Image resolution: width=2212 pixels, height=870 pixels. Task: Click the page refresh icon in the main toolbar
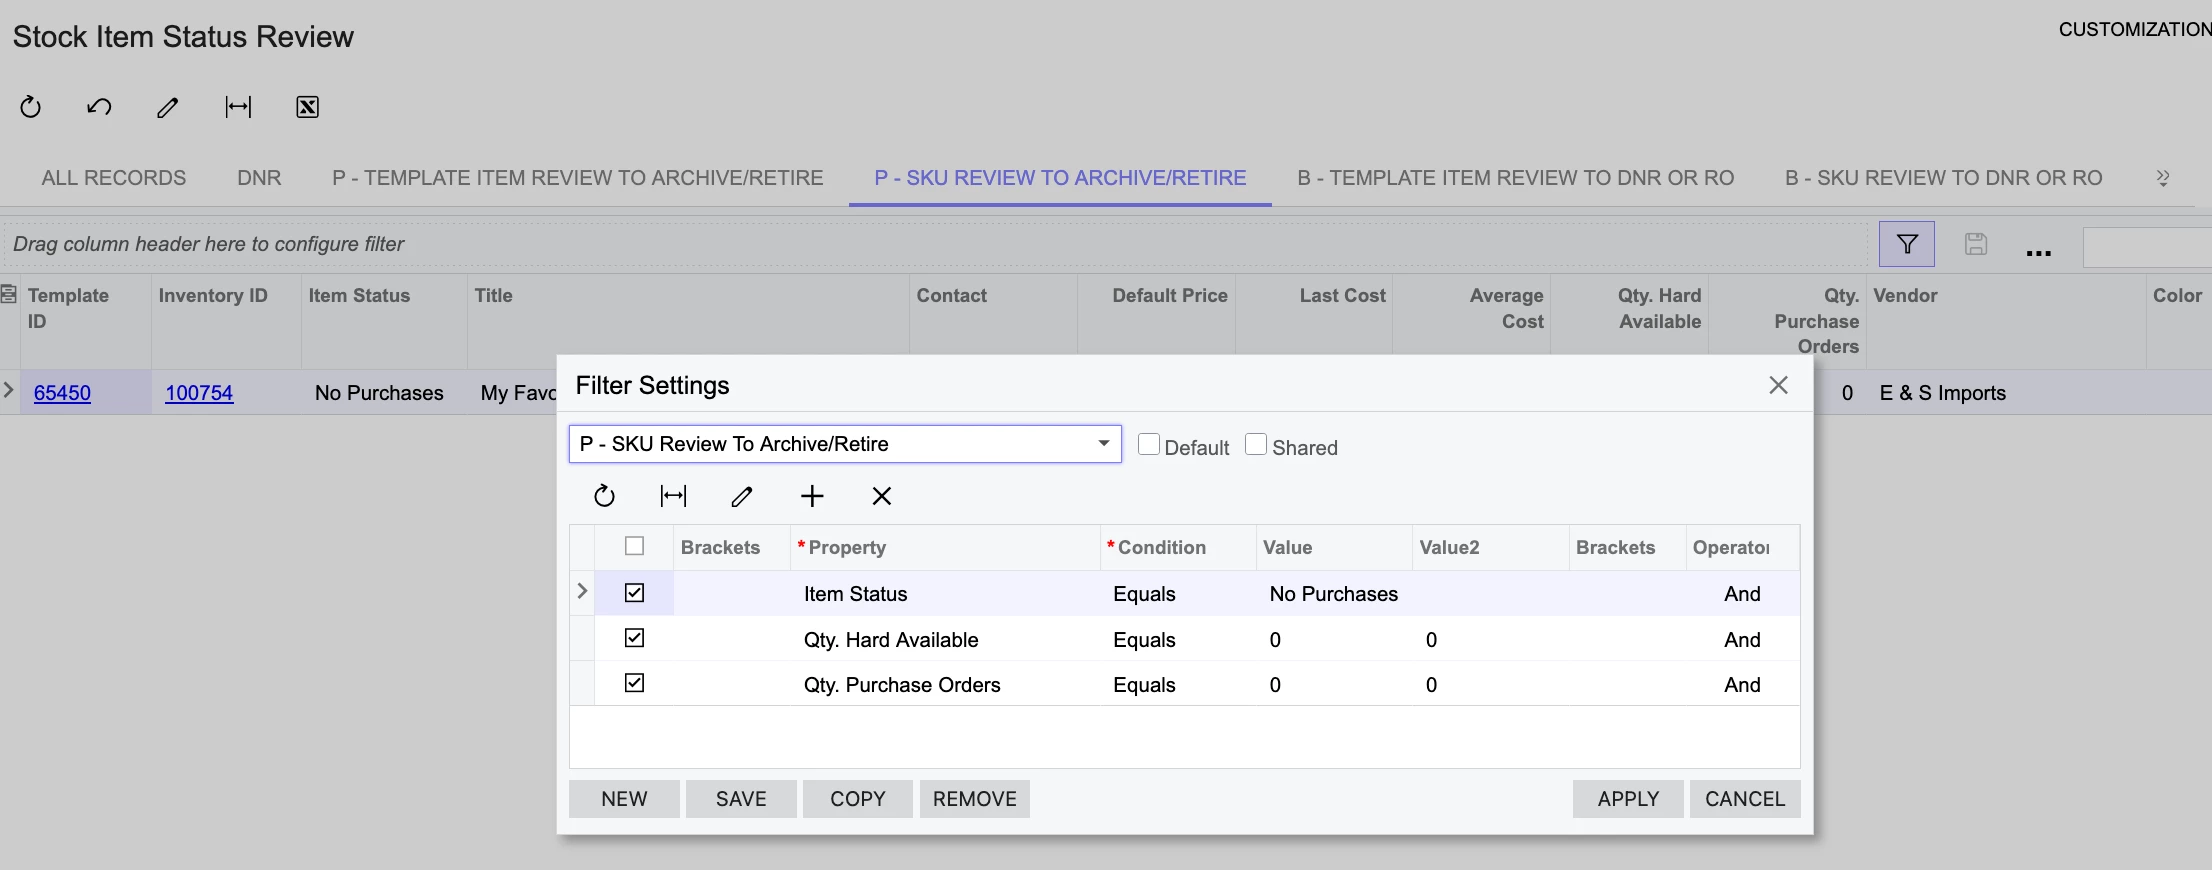pyautogui.click(x=31, y=107)
